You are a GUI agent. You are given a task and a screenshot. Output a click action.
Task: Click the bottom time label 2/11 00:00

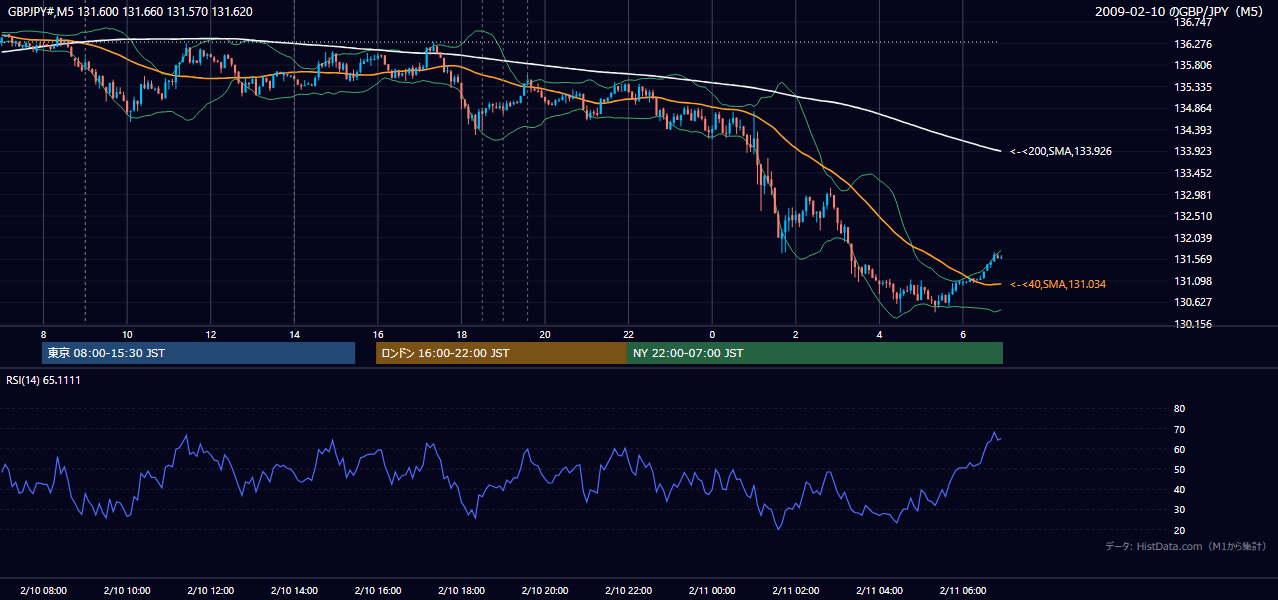pos(712,591)
